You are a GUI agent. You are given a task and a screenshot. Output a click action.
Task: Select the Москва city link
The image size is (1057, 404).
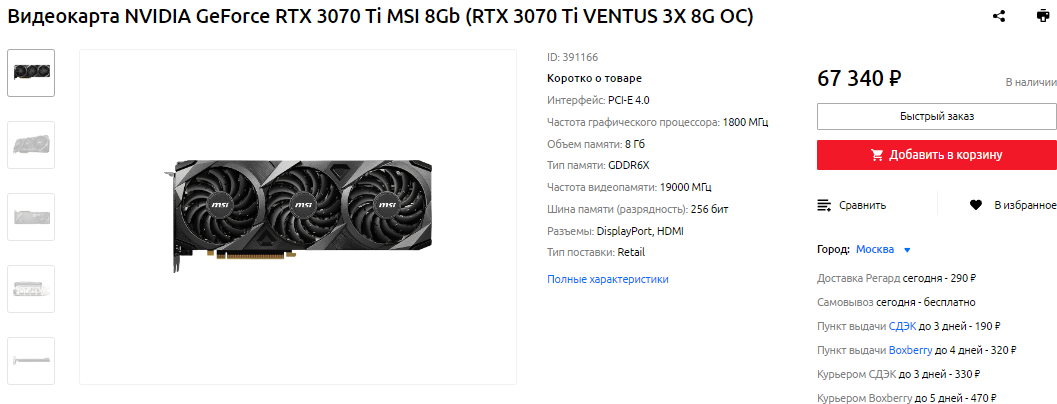875,250
